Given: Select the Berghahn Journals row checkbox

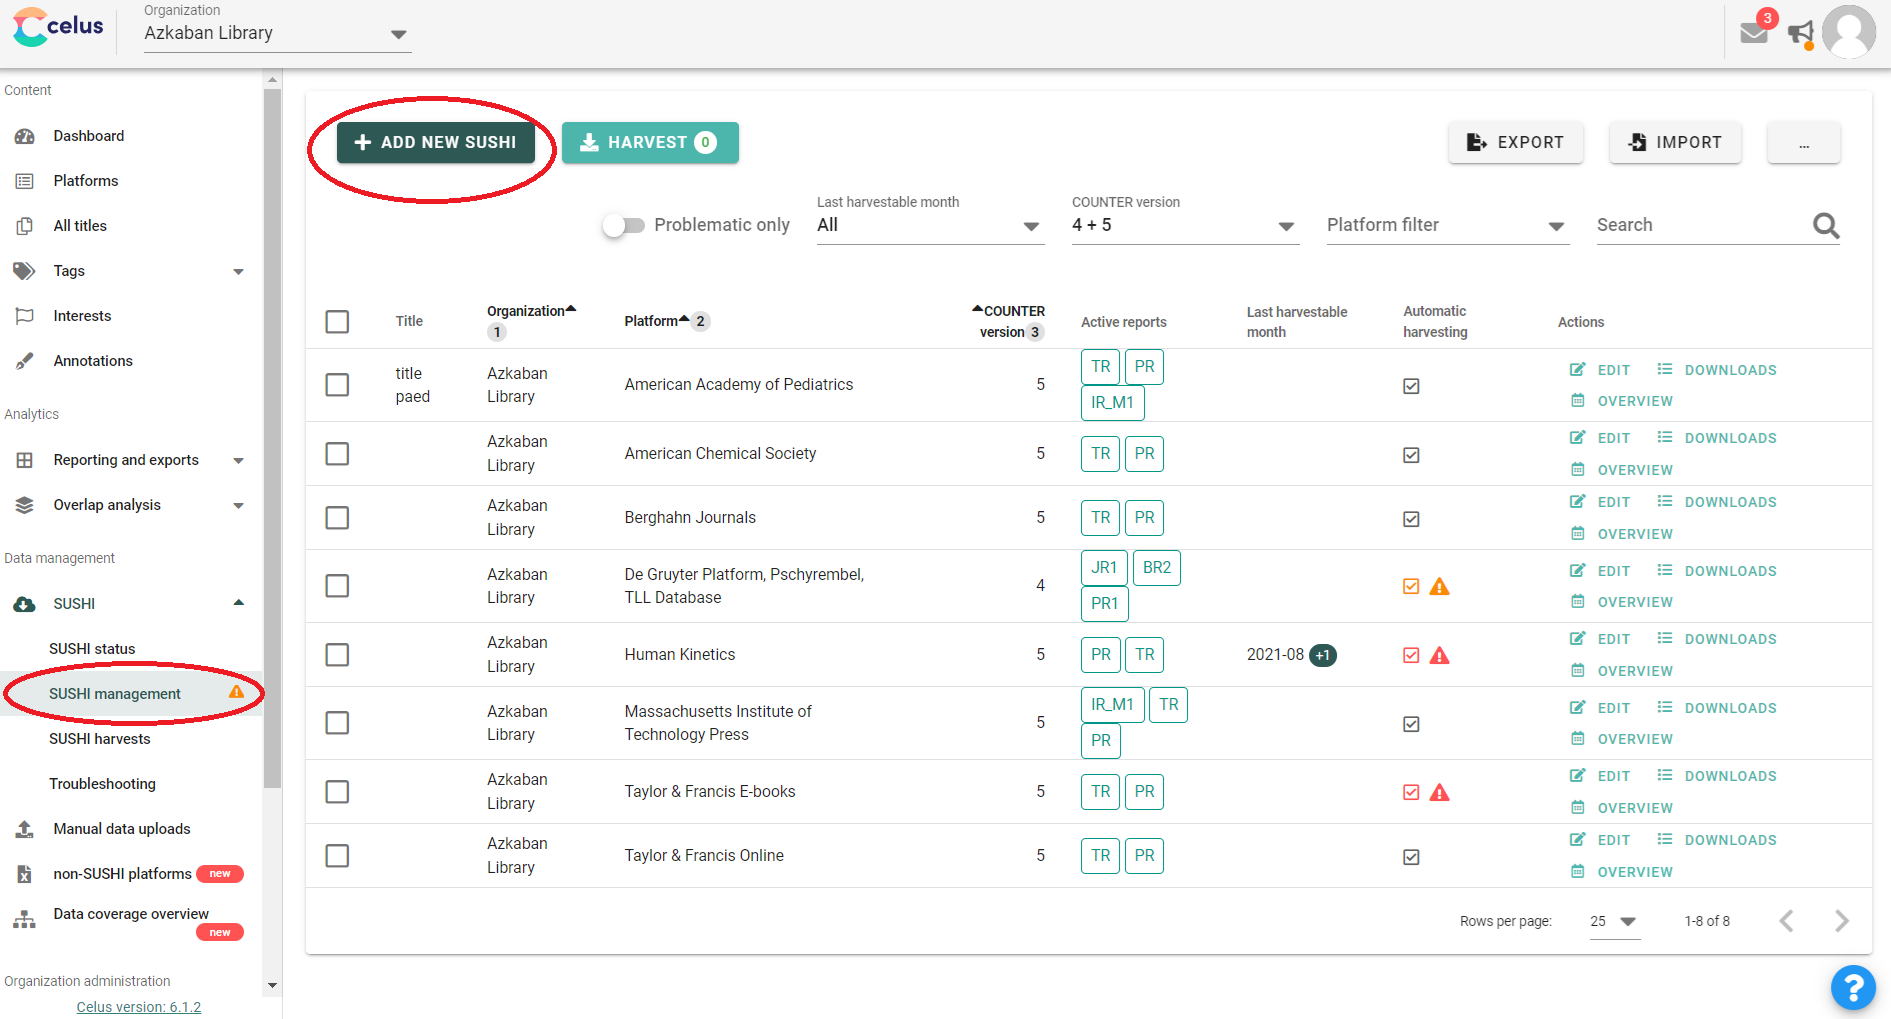Looking at the screenshot, I should pos(337,518).
